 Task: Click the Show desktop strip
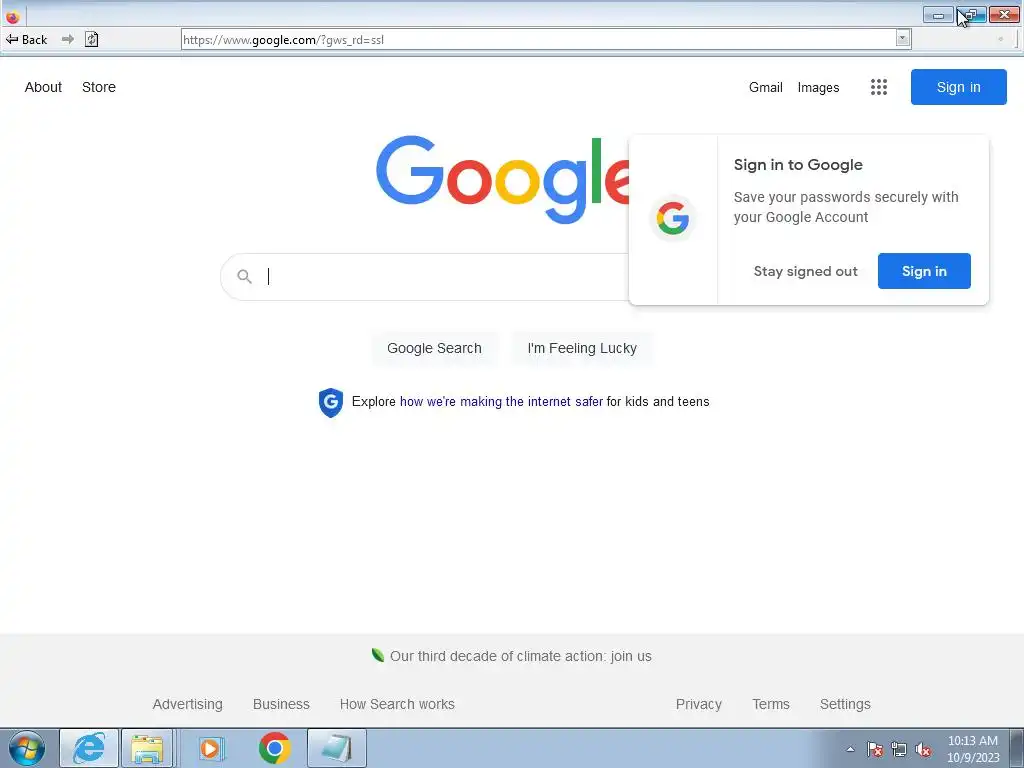tap(1016, 748)
